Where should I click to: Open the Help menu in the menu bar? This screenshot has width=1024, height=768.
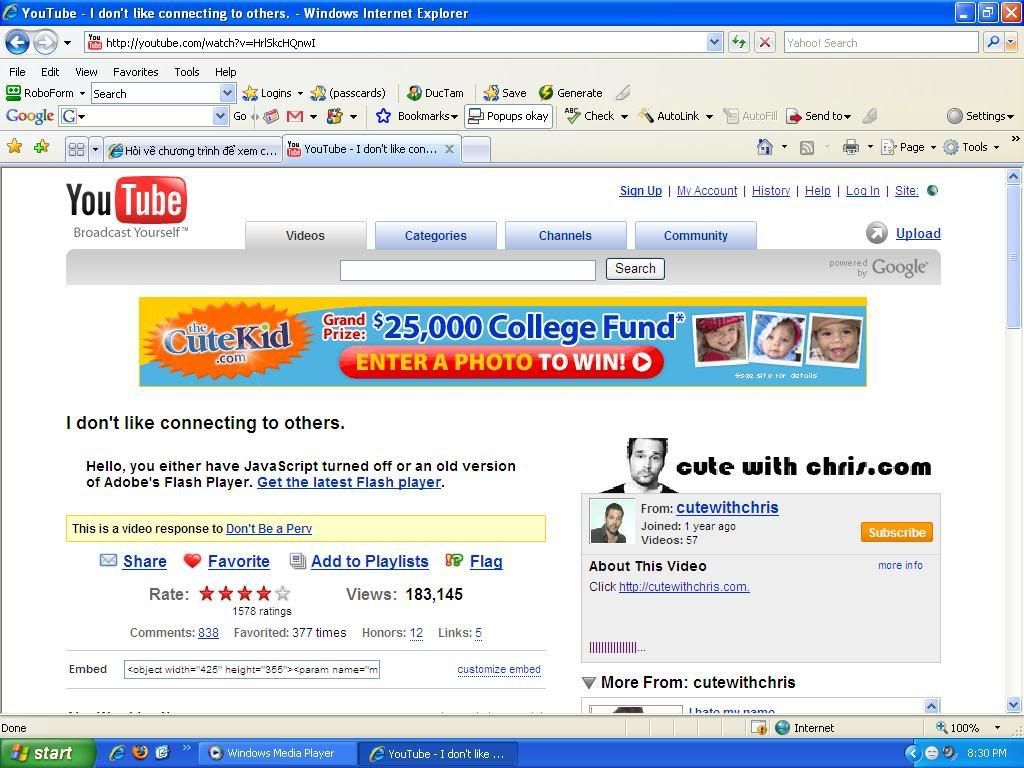(225, 72)
